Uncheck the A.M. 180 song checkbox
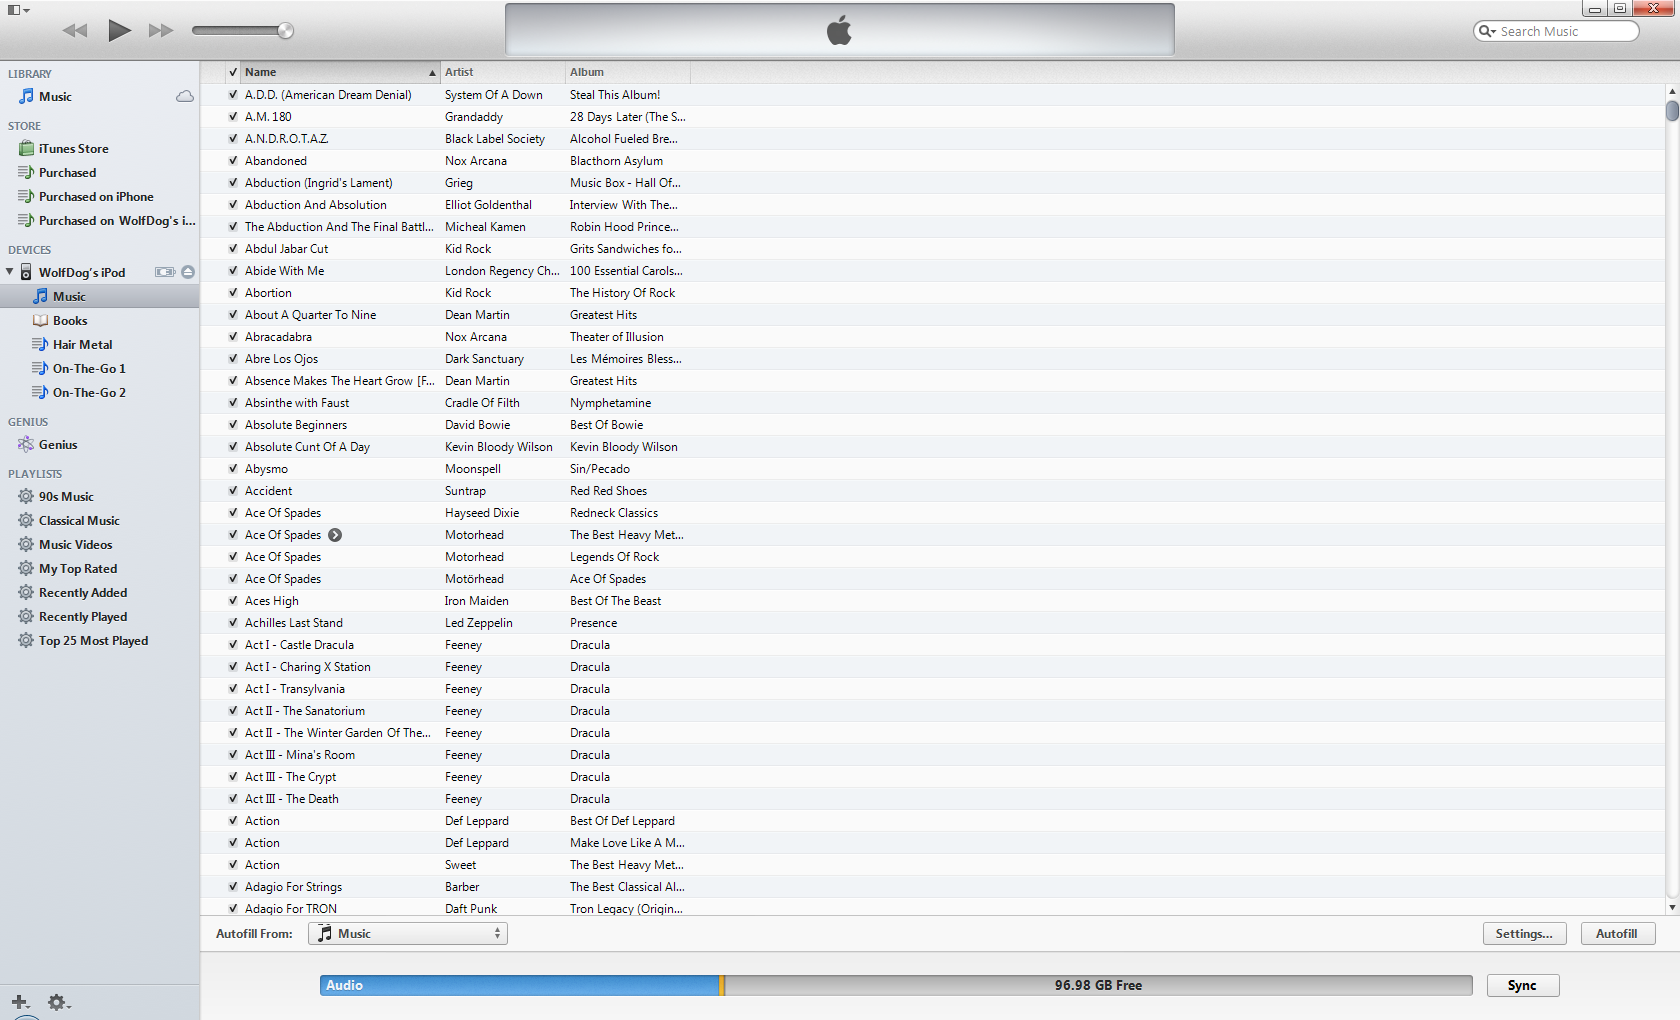This screenshot has width=1680, height=1020. pos(233,117)
